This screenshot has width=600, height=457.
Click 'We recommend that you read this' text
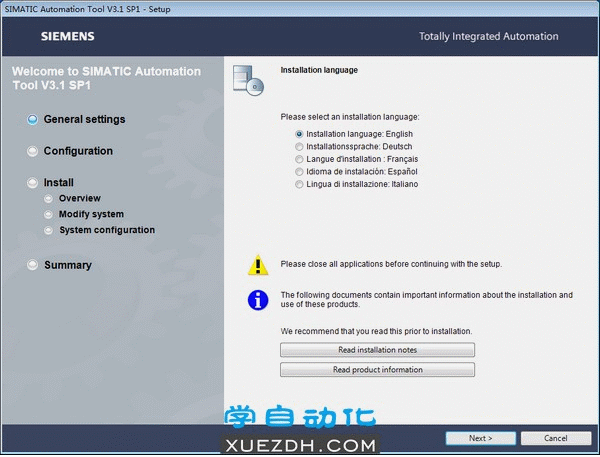tap(376, 331)
